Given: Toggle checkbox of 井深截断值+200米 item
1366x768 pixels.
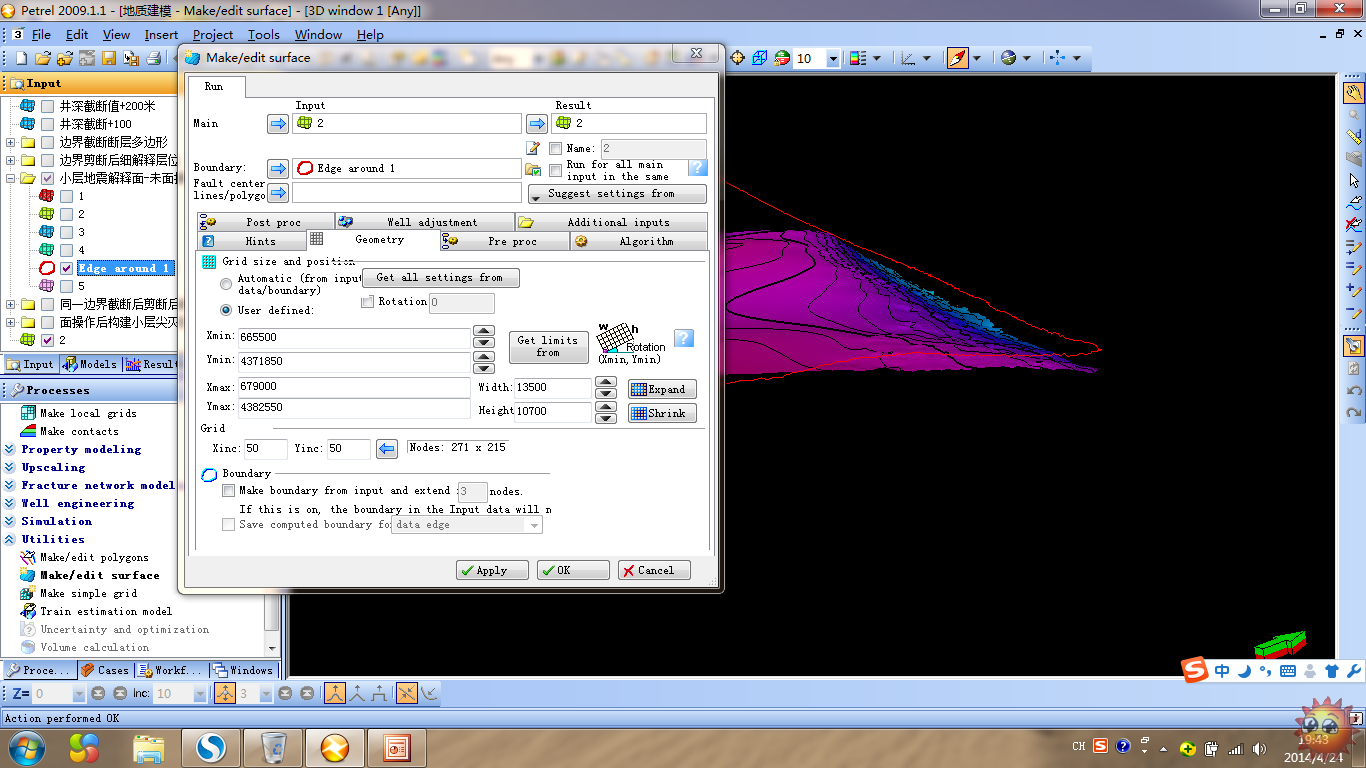Looking at the screenshot, I should (x=47, y=106).
